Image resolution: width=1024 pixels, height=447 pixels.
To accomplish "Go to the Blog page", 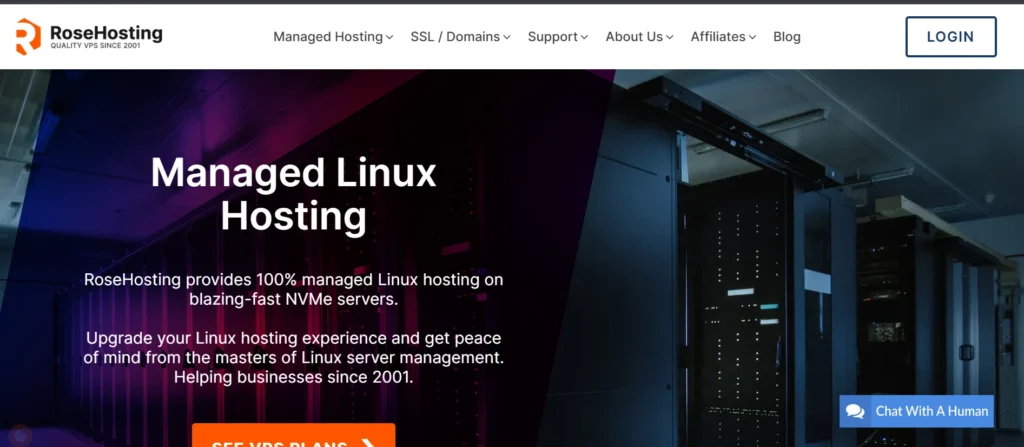I will [787, 37].
